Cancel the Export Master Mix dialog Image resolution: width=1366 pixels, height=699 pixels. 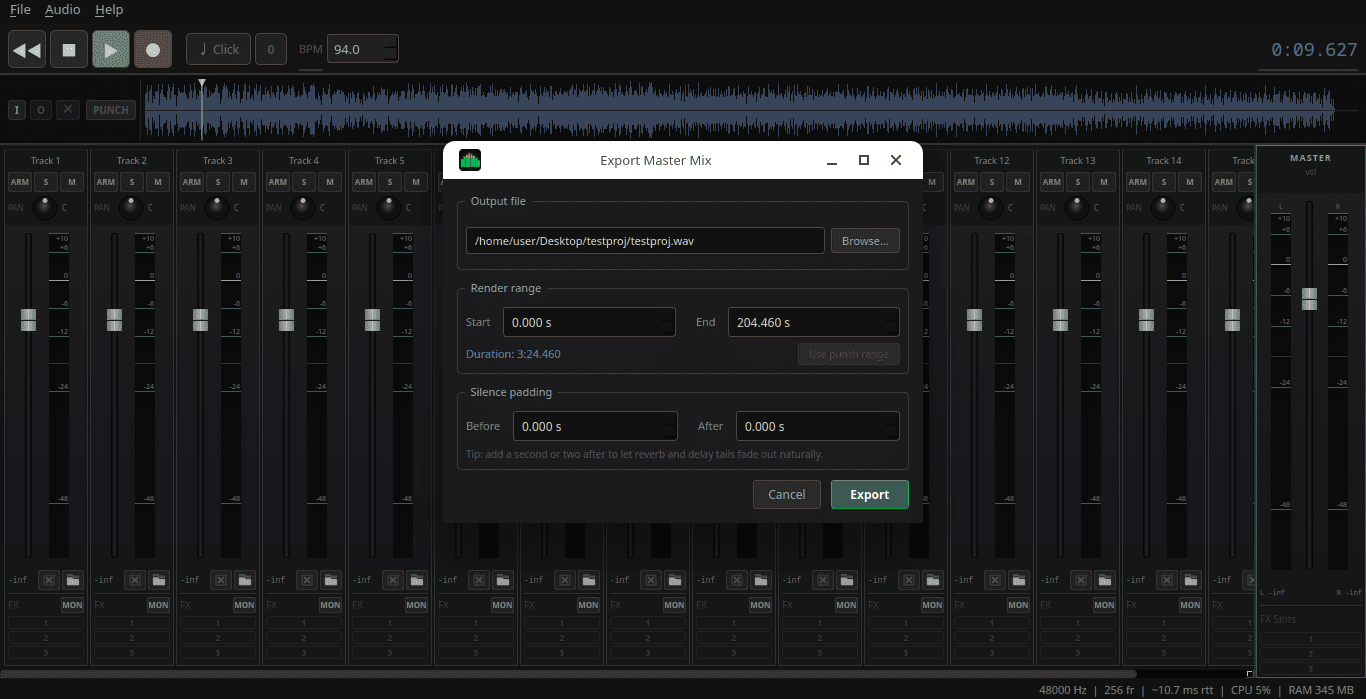787,494
